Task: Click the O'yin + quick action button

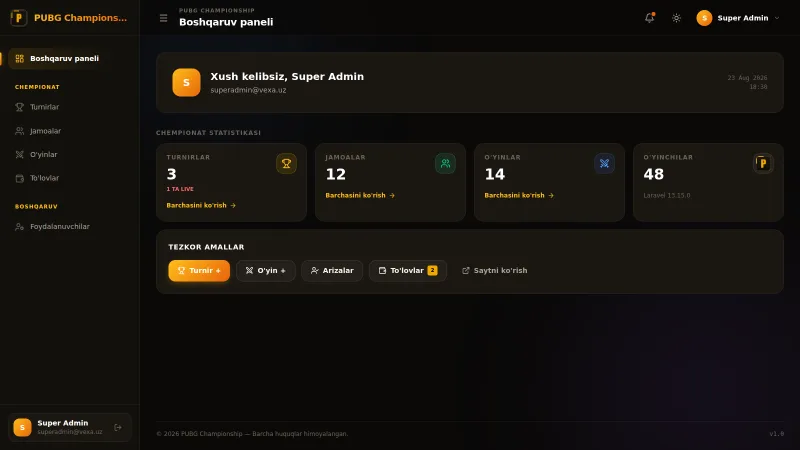Action: pyautogui.click(x=266, y=271)
